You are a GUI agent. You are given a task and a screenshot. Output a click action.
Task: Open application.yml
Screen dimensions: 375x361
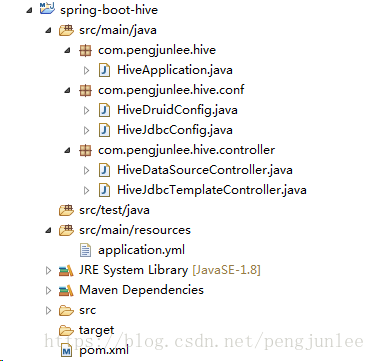pos(141,250)
